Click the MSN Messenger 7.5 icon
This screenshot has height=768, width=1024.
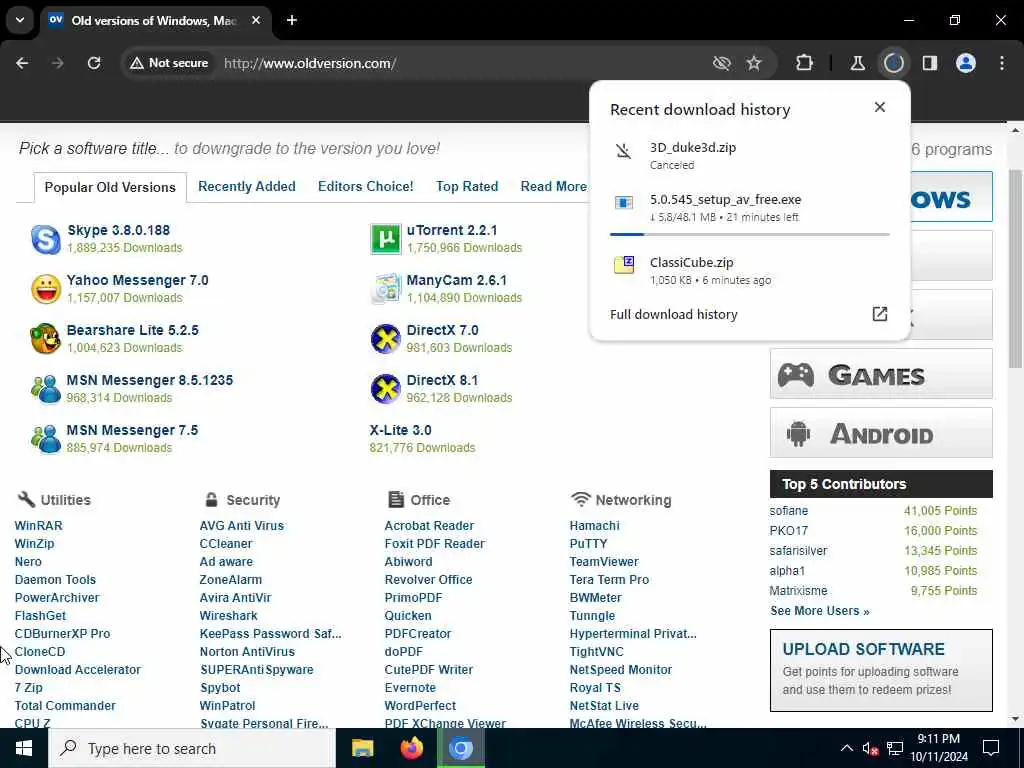46,439
